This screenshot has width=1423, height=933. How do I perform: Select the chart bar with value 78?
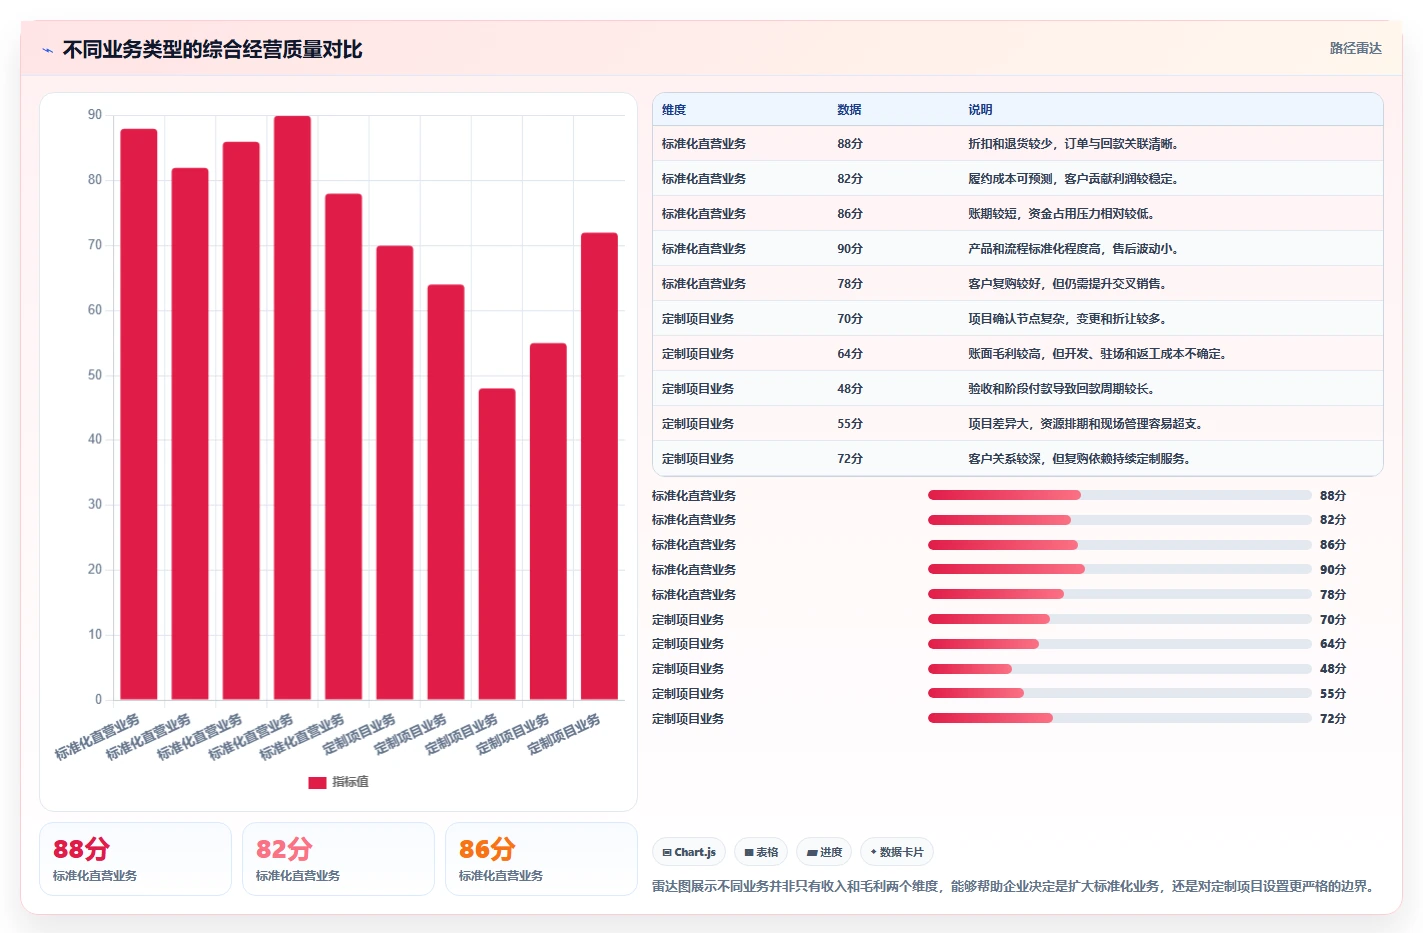(x=343, y=446)
